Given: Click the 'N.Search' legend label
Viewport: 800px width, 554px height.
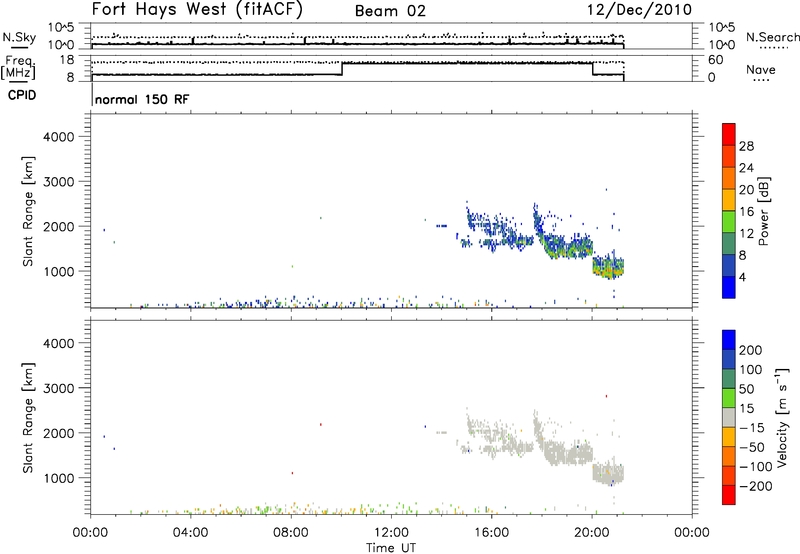Looking at the screenshot, I should pyautogui.click(x=772, y=37).
